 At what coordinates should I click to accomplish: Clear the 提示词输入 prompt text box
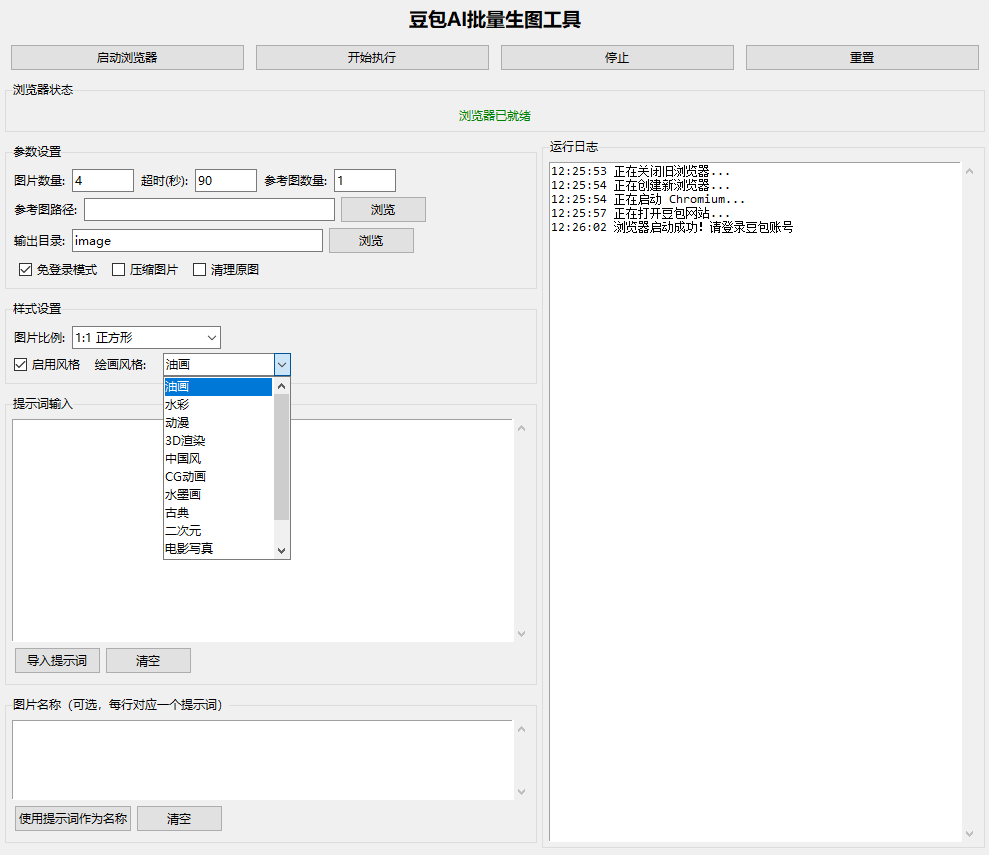click(148, 660)
